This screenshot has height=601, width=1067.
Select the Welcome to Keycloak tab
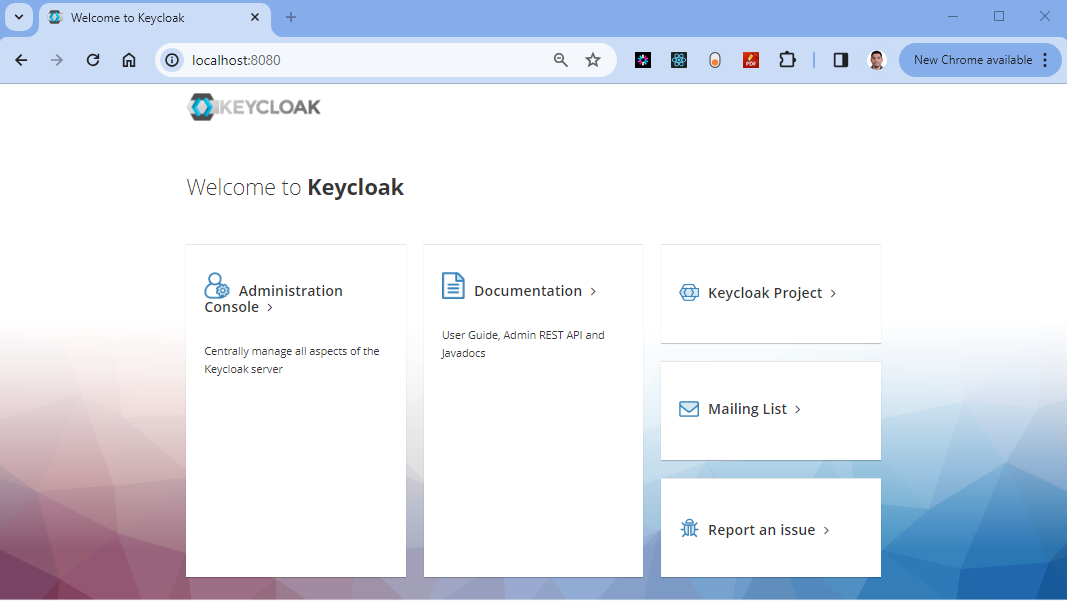click(155, 18)
